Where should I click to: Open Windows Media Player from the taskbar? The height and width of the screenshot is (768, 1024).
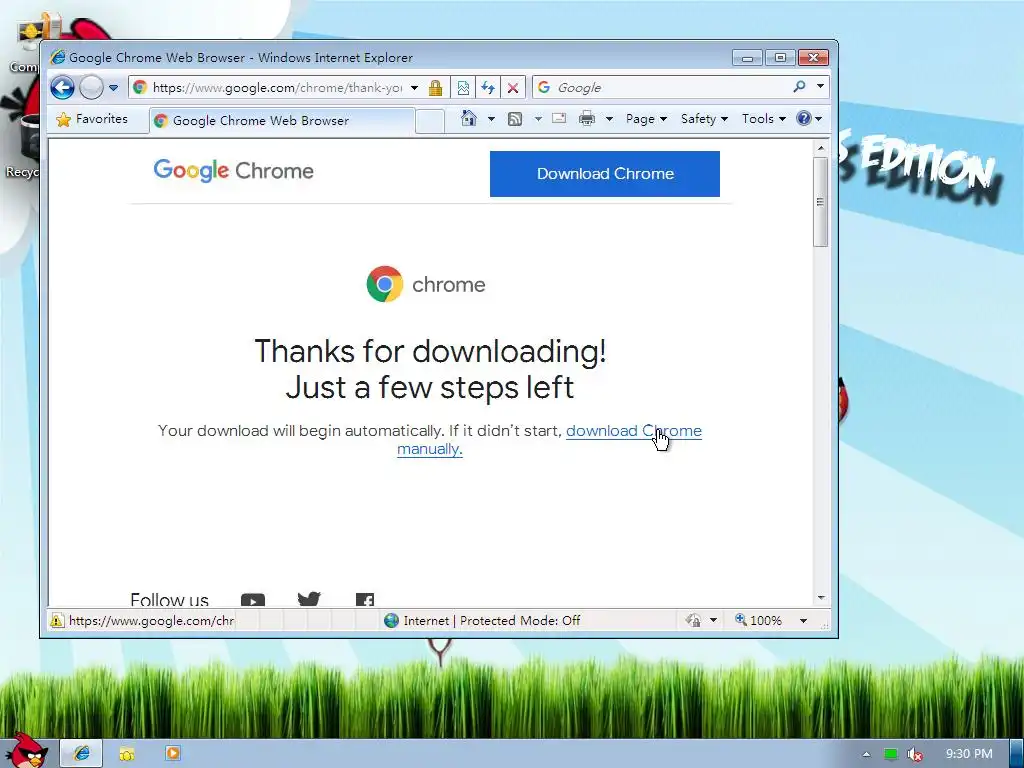click(x=172, y=754)
